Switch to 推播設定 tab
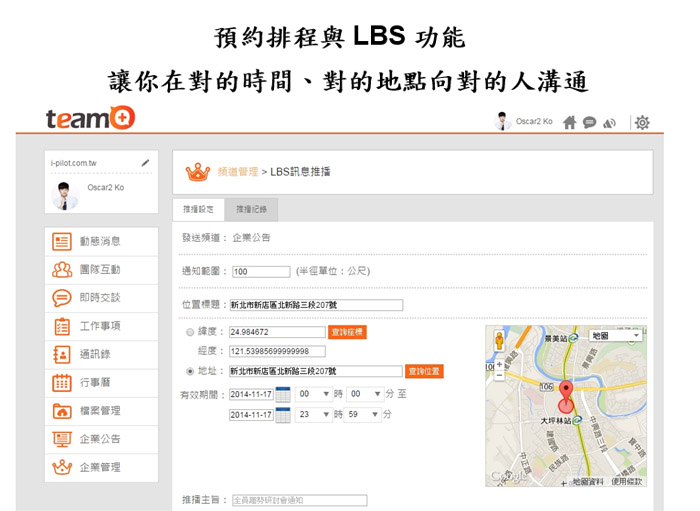Screen dimensions: 700x511 198,209
